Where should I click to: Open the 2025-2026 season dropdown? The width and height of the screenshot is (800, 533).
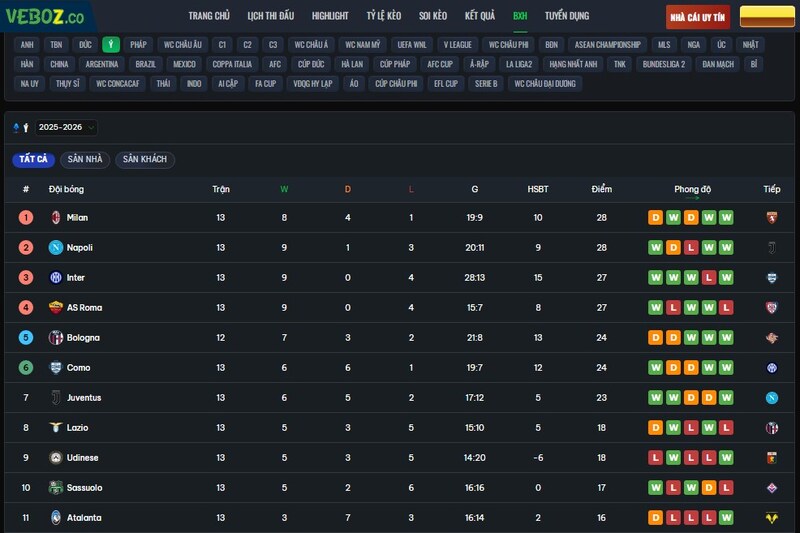point(66,128)
